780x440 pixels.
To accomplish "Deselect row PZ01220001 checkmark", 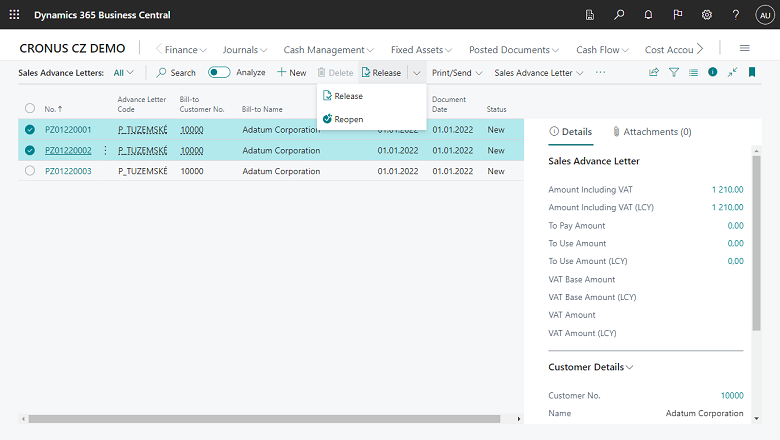I will (30, 130).
